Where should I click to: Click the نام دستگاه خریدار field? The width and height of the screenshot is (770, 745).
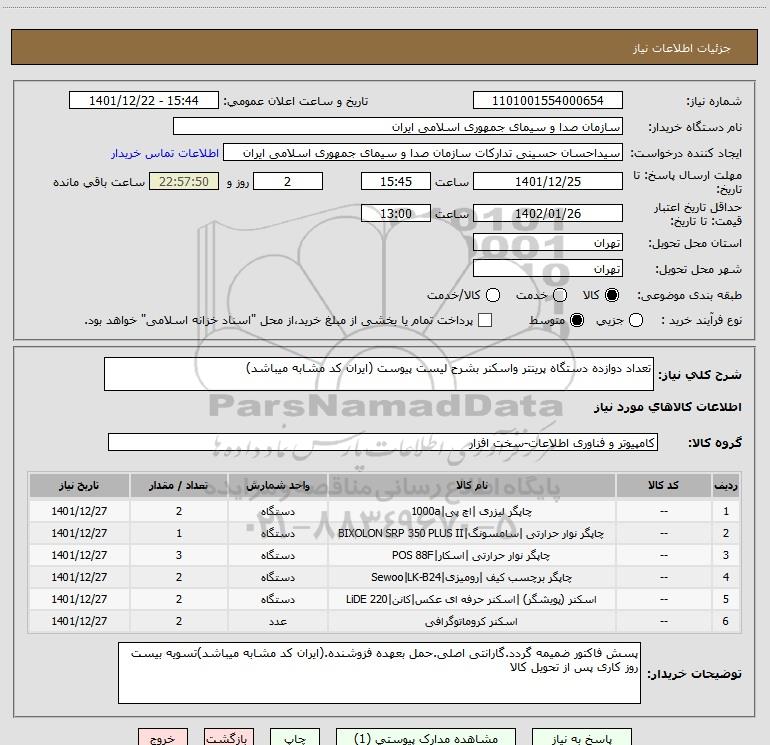[398, 127]
